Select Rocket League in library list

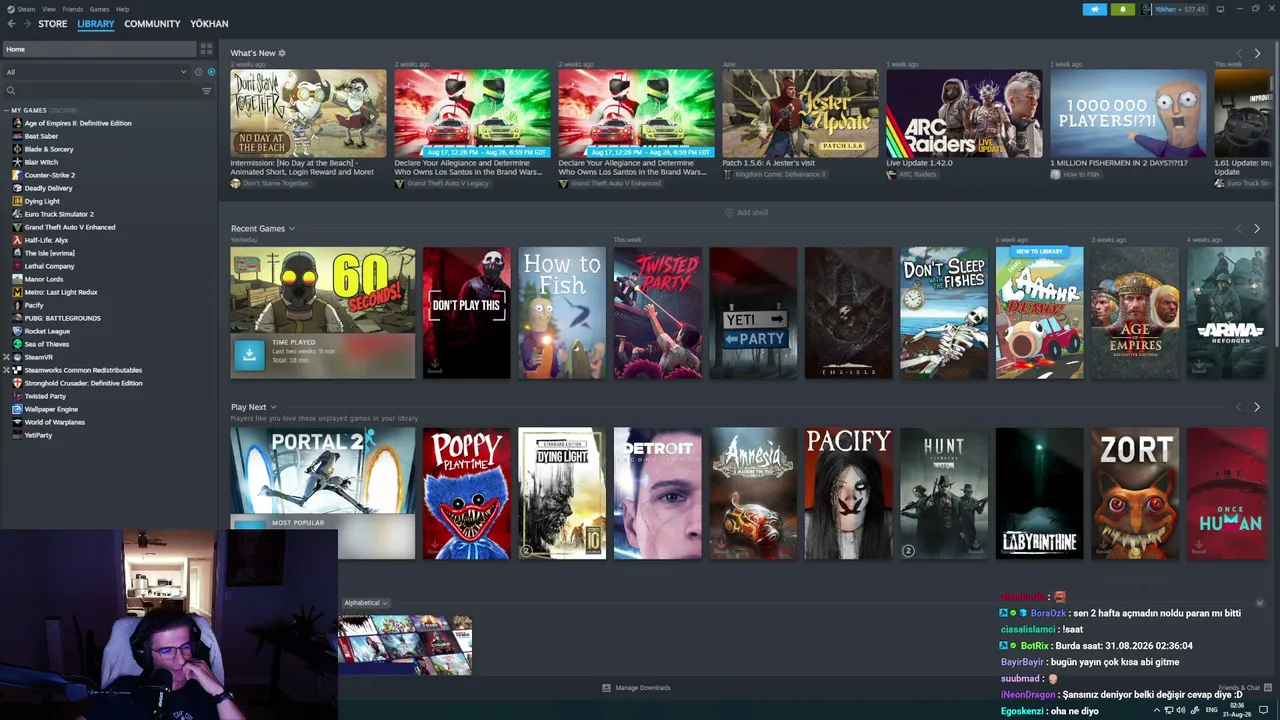click(x=47, y=331)
